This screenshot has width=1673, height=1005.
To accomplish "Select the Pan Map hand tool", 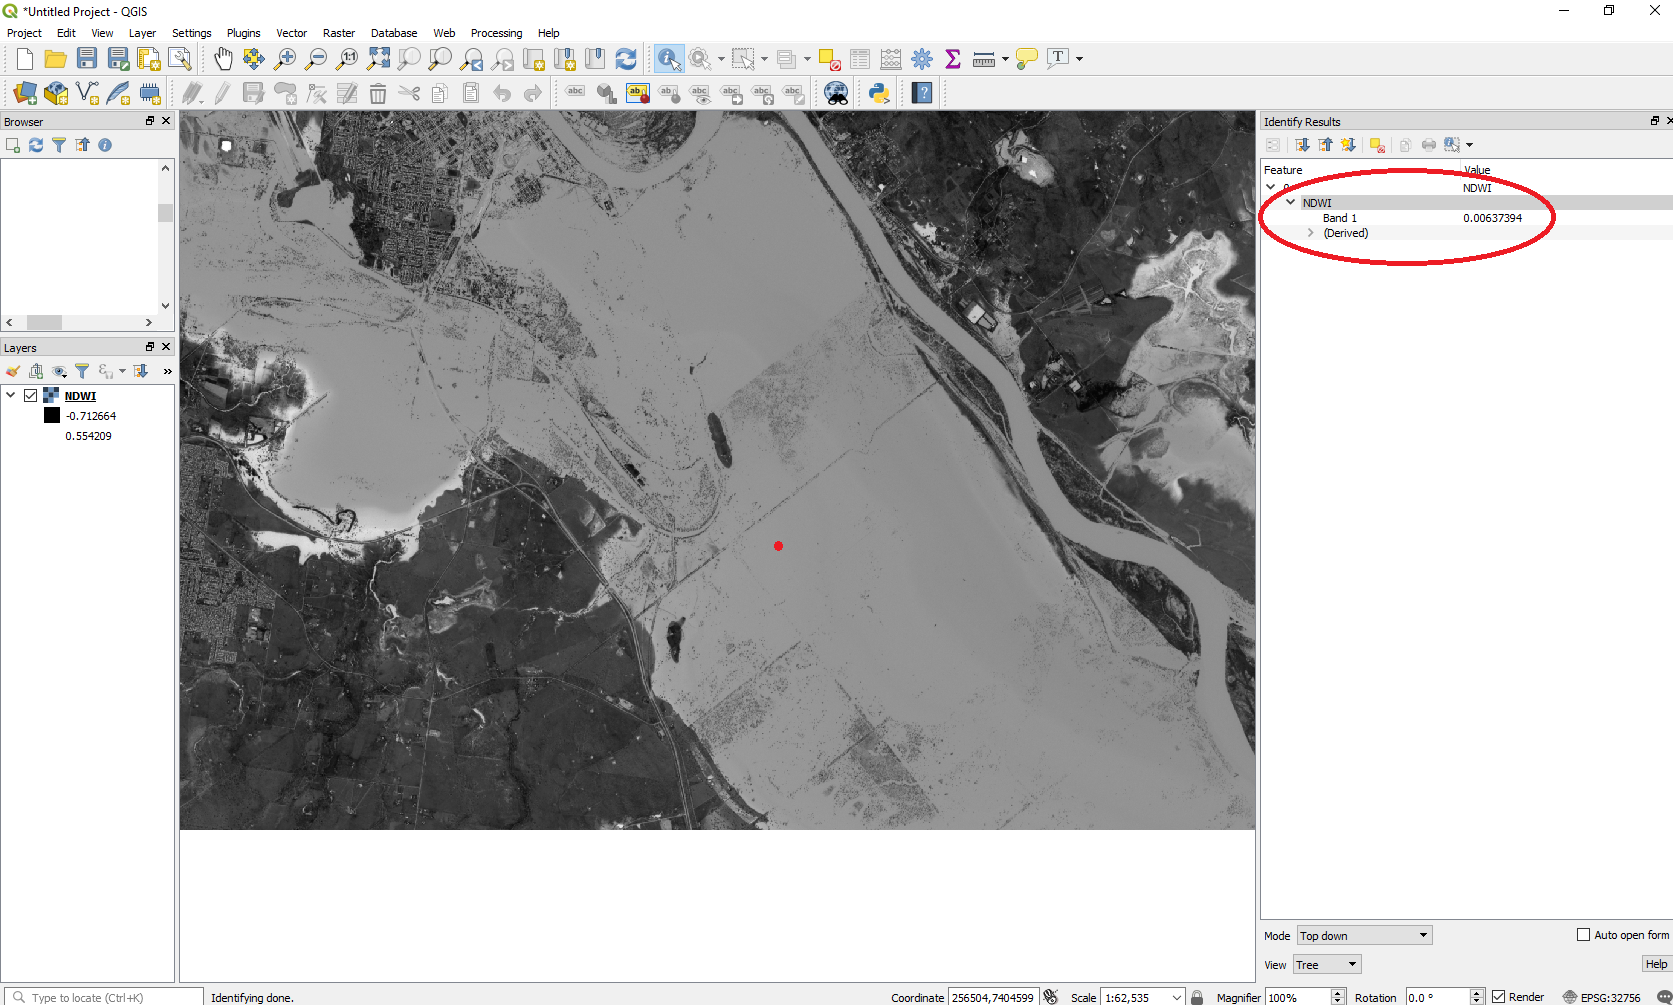I will (x=223, y=59).
